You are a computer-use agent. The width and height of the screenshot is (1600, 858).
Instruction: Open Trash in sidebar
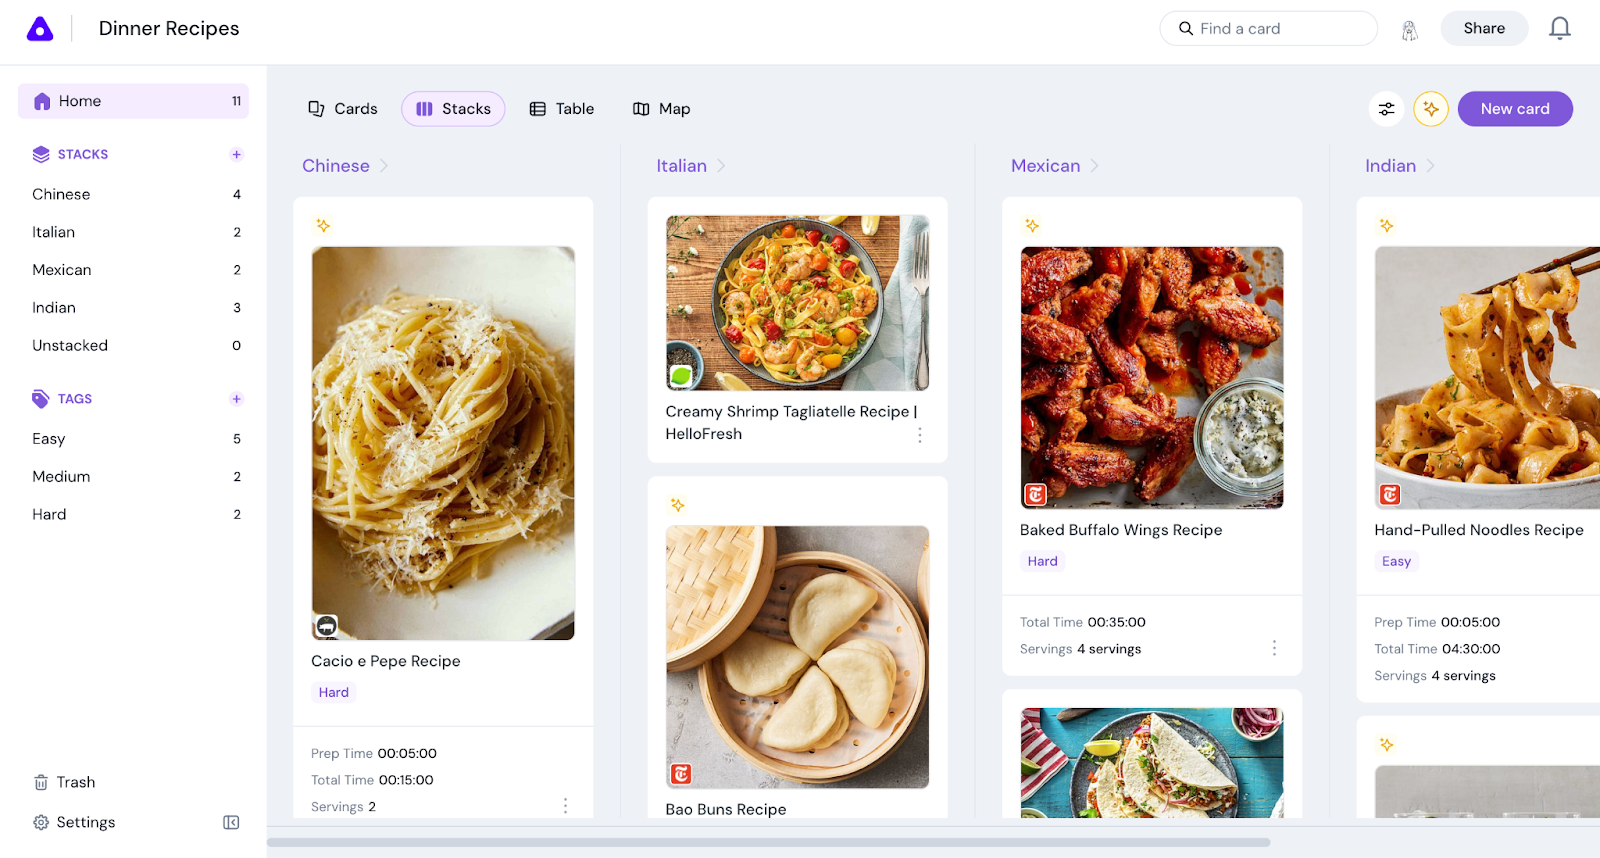(x=65, y=782)
